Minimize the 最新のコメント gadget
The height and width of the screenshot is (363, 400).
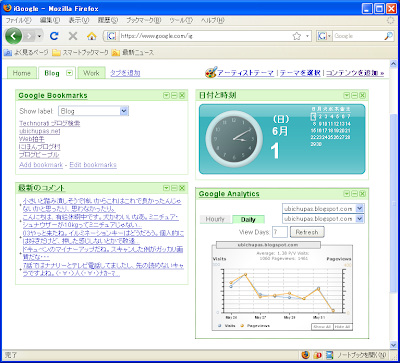[x=174, y=188]
